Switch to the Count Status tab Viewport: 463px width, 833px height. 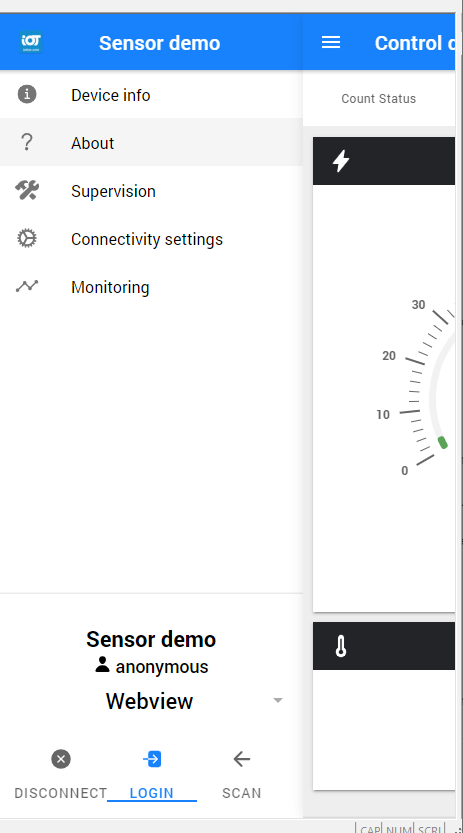(x=379, y=98)
